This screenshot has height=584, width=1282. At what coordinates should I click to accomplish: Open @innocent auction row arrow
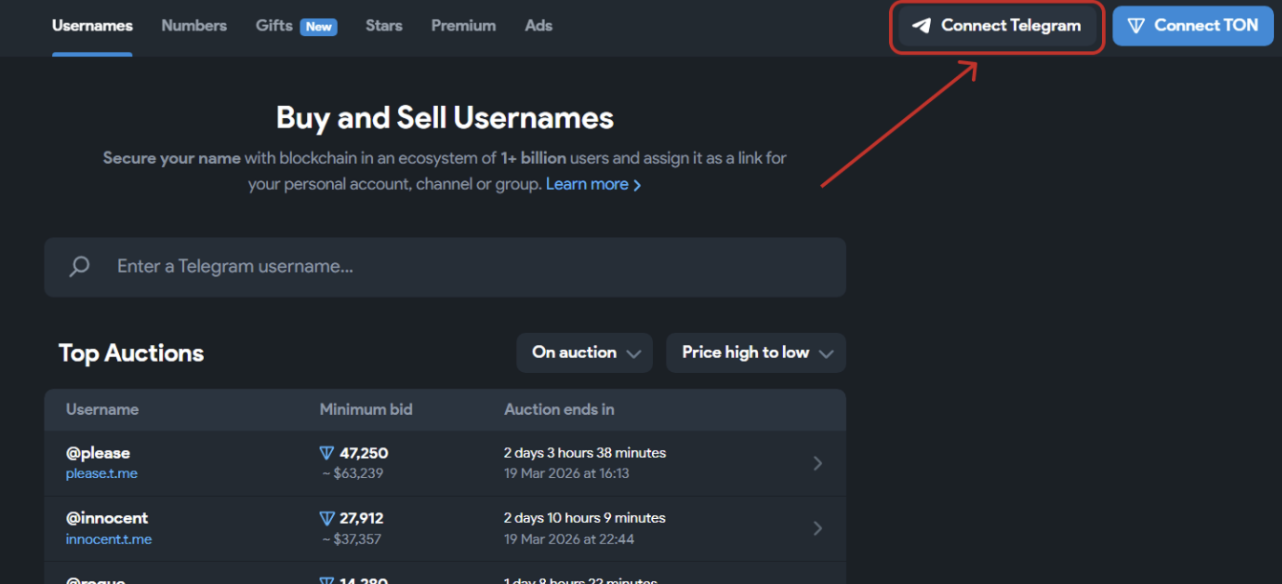(x=817, y=528)
